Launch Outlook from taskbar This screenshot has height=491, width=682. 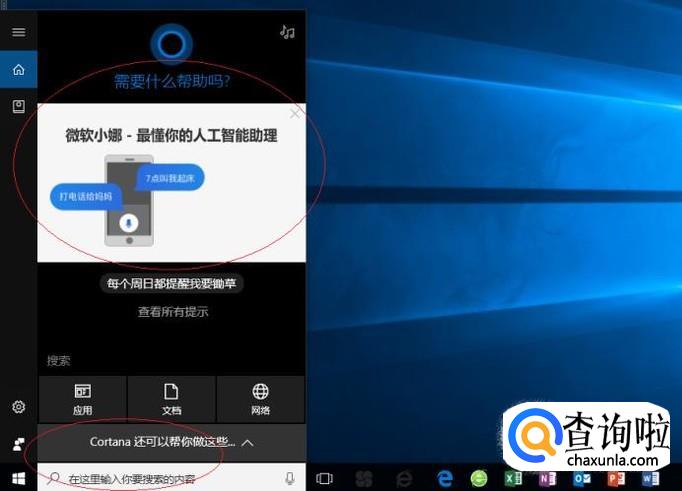[x=582, y=479]
